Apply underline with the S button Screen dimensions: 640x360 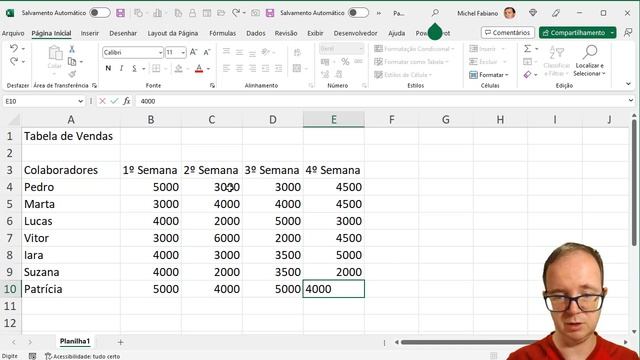pos(134,68)
